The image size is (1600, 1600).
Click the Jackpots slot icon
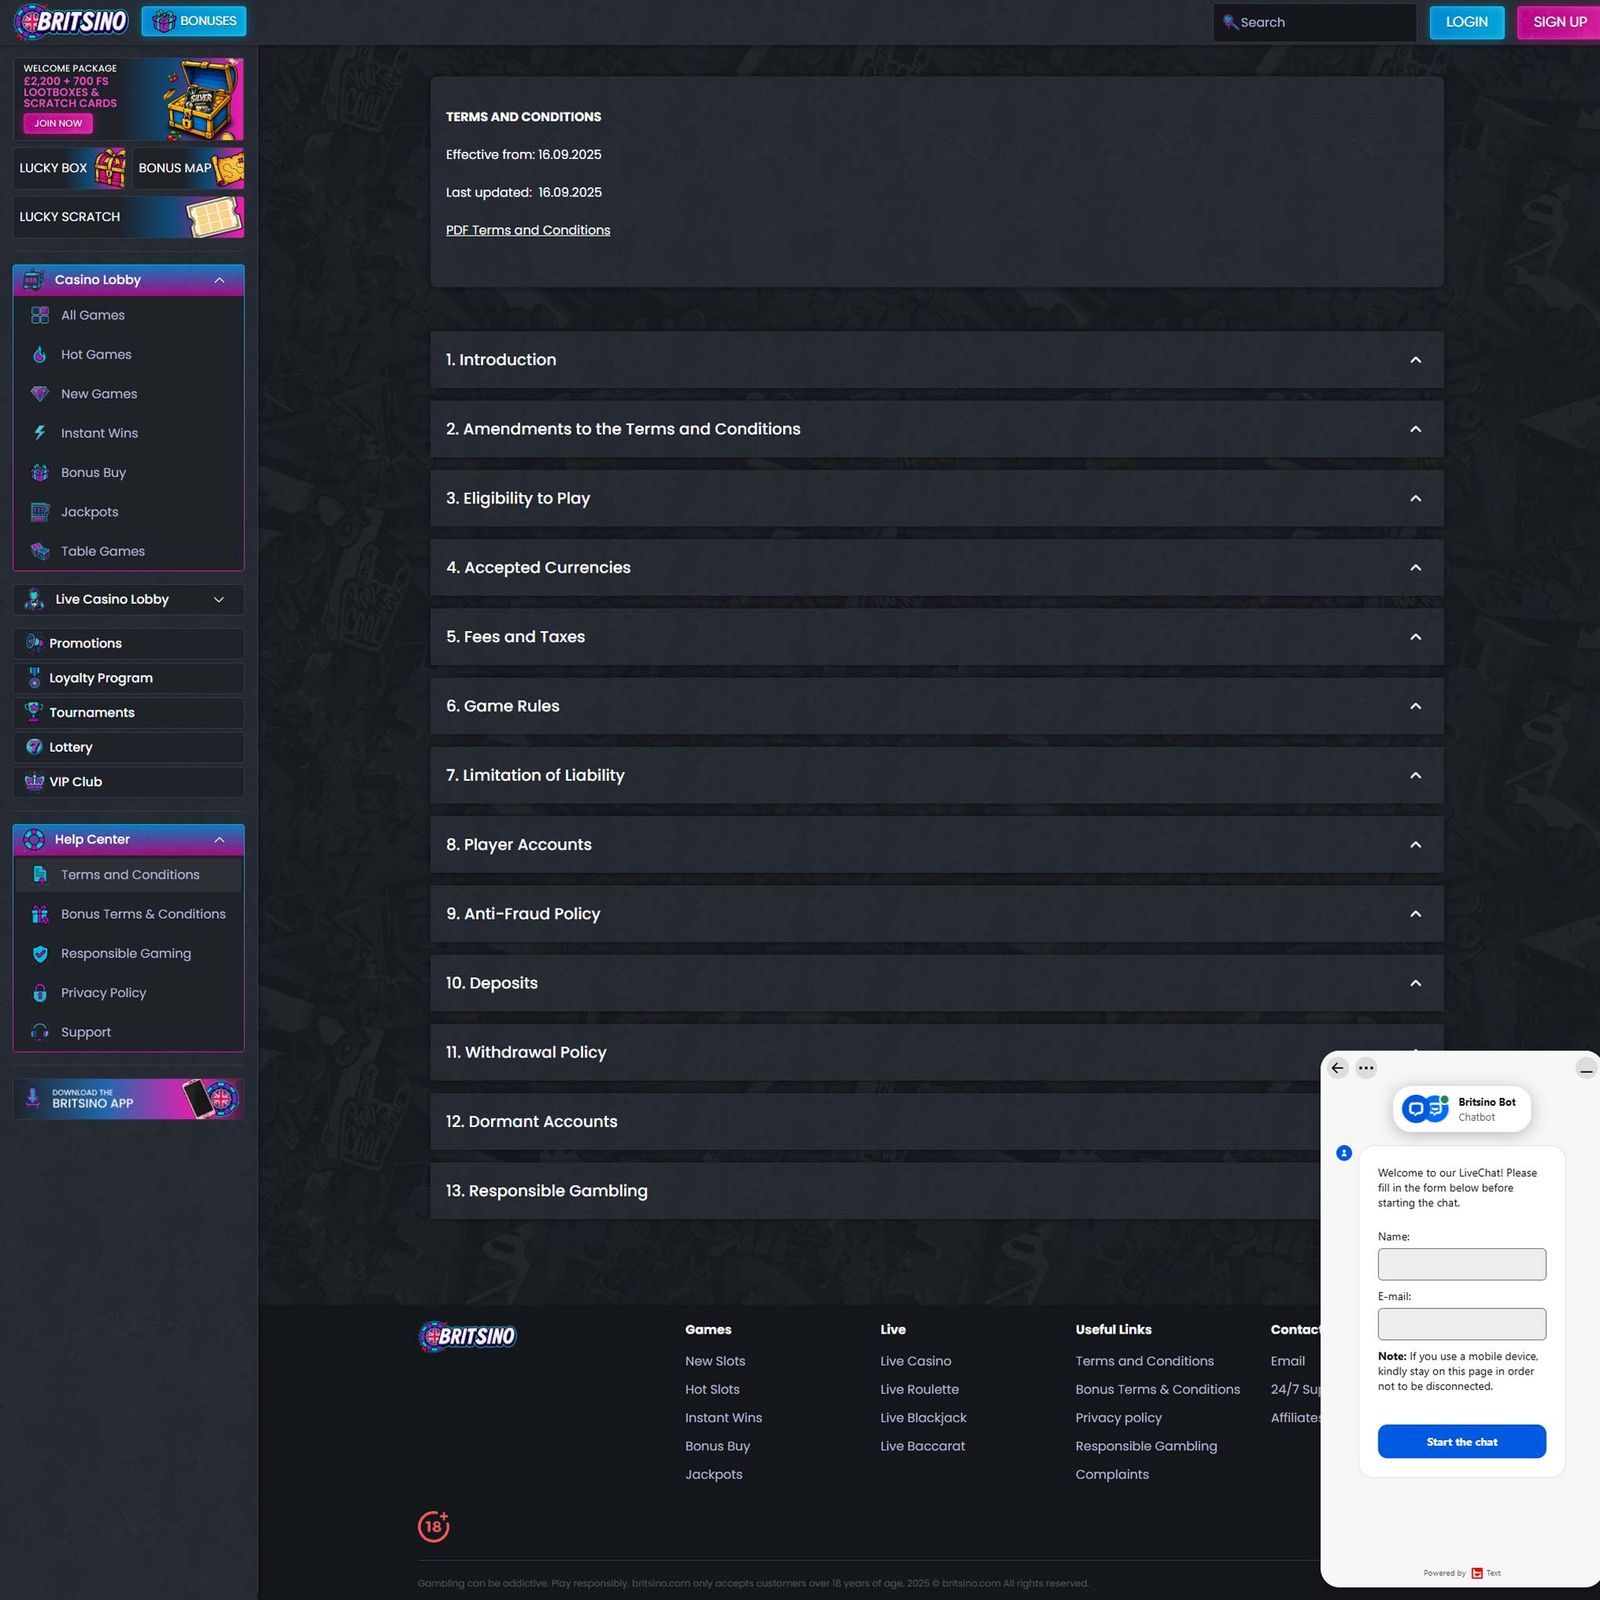40,512
